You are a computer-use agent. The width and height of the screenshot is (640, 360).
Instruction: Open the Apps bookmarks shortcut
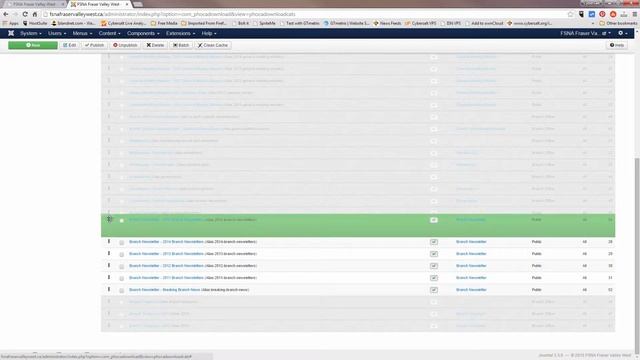[11, 23]
